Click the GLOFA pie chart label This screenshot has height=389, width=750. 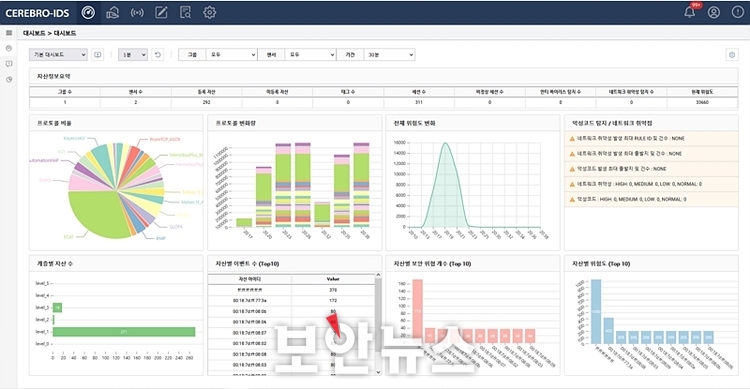176,227
